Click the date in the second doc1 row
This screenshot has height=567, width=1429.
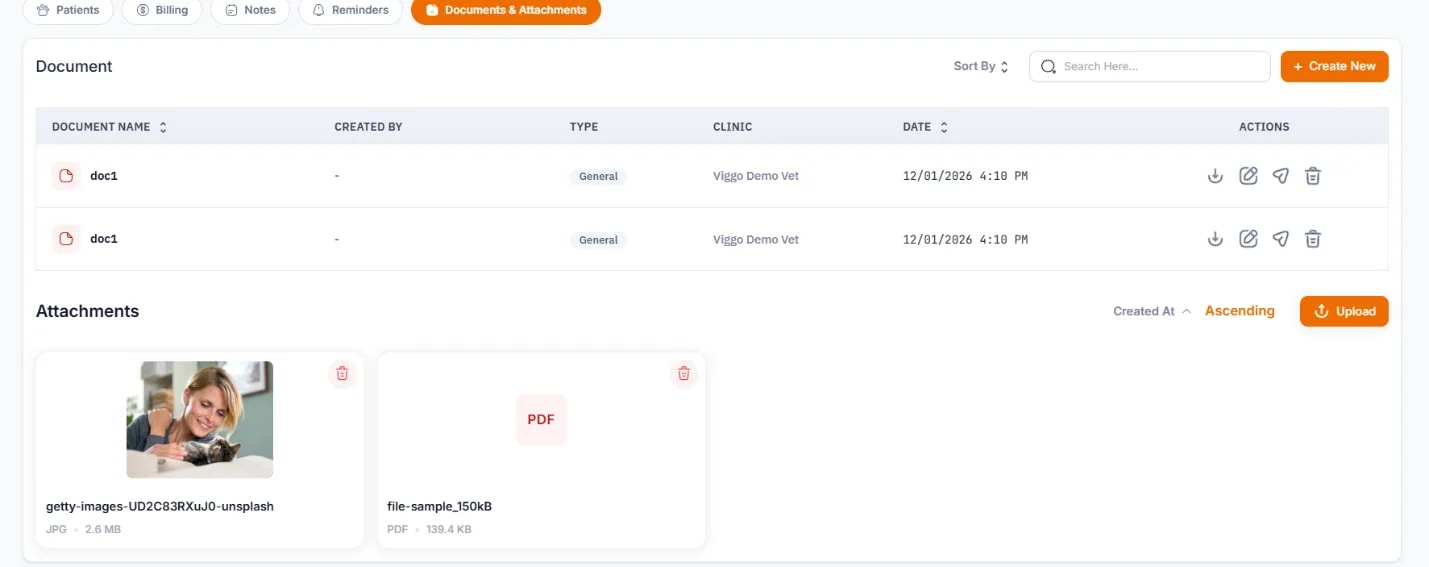[965, 240]
